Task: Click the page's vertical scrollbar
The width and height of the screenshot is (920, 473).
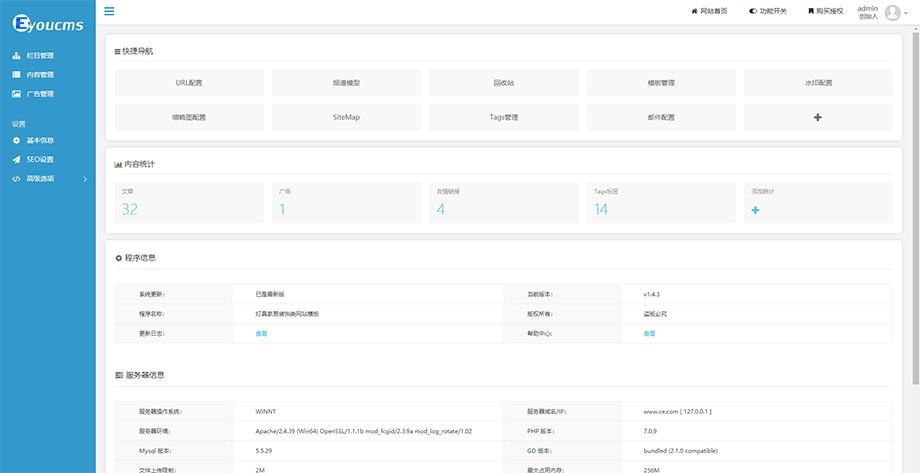Action: (x=914, y=200)
